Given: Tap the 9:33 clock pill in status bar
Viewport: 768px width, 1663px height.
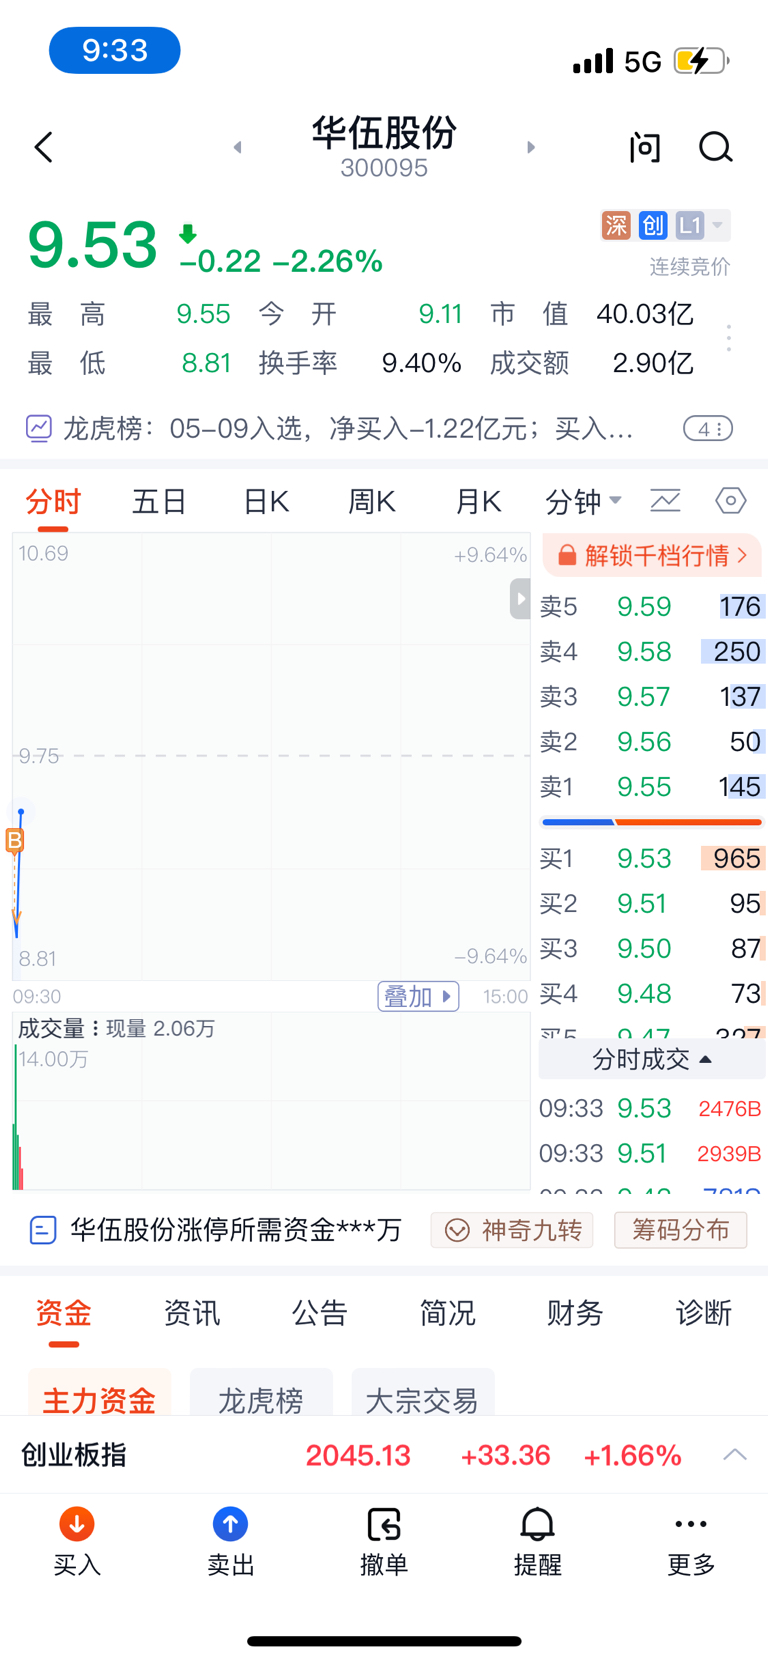Looking at the screenshot, I should (115, 50).
